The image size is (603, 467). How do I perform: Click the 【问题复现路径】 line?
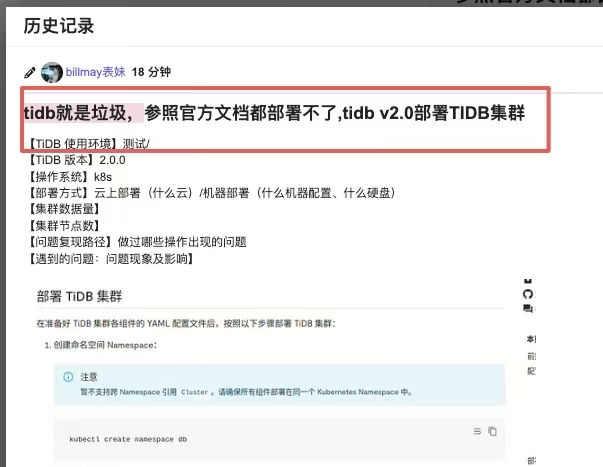pyautogui.click(x=135, y=242)
